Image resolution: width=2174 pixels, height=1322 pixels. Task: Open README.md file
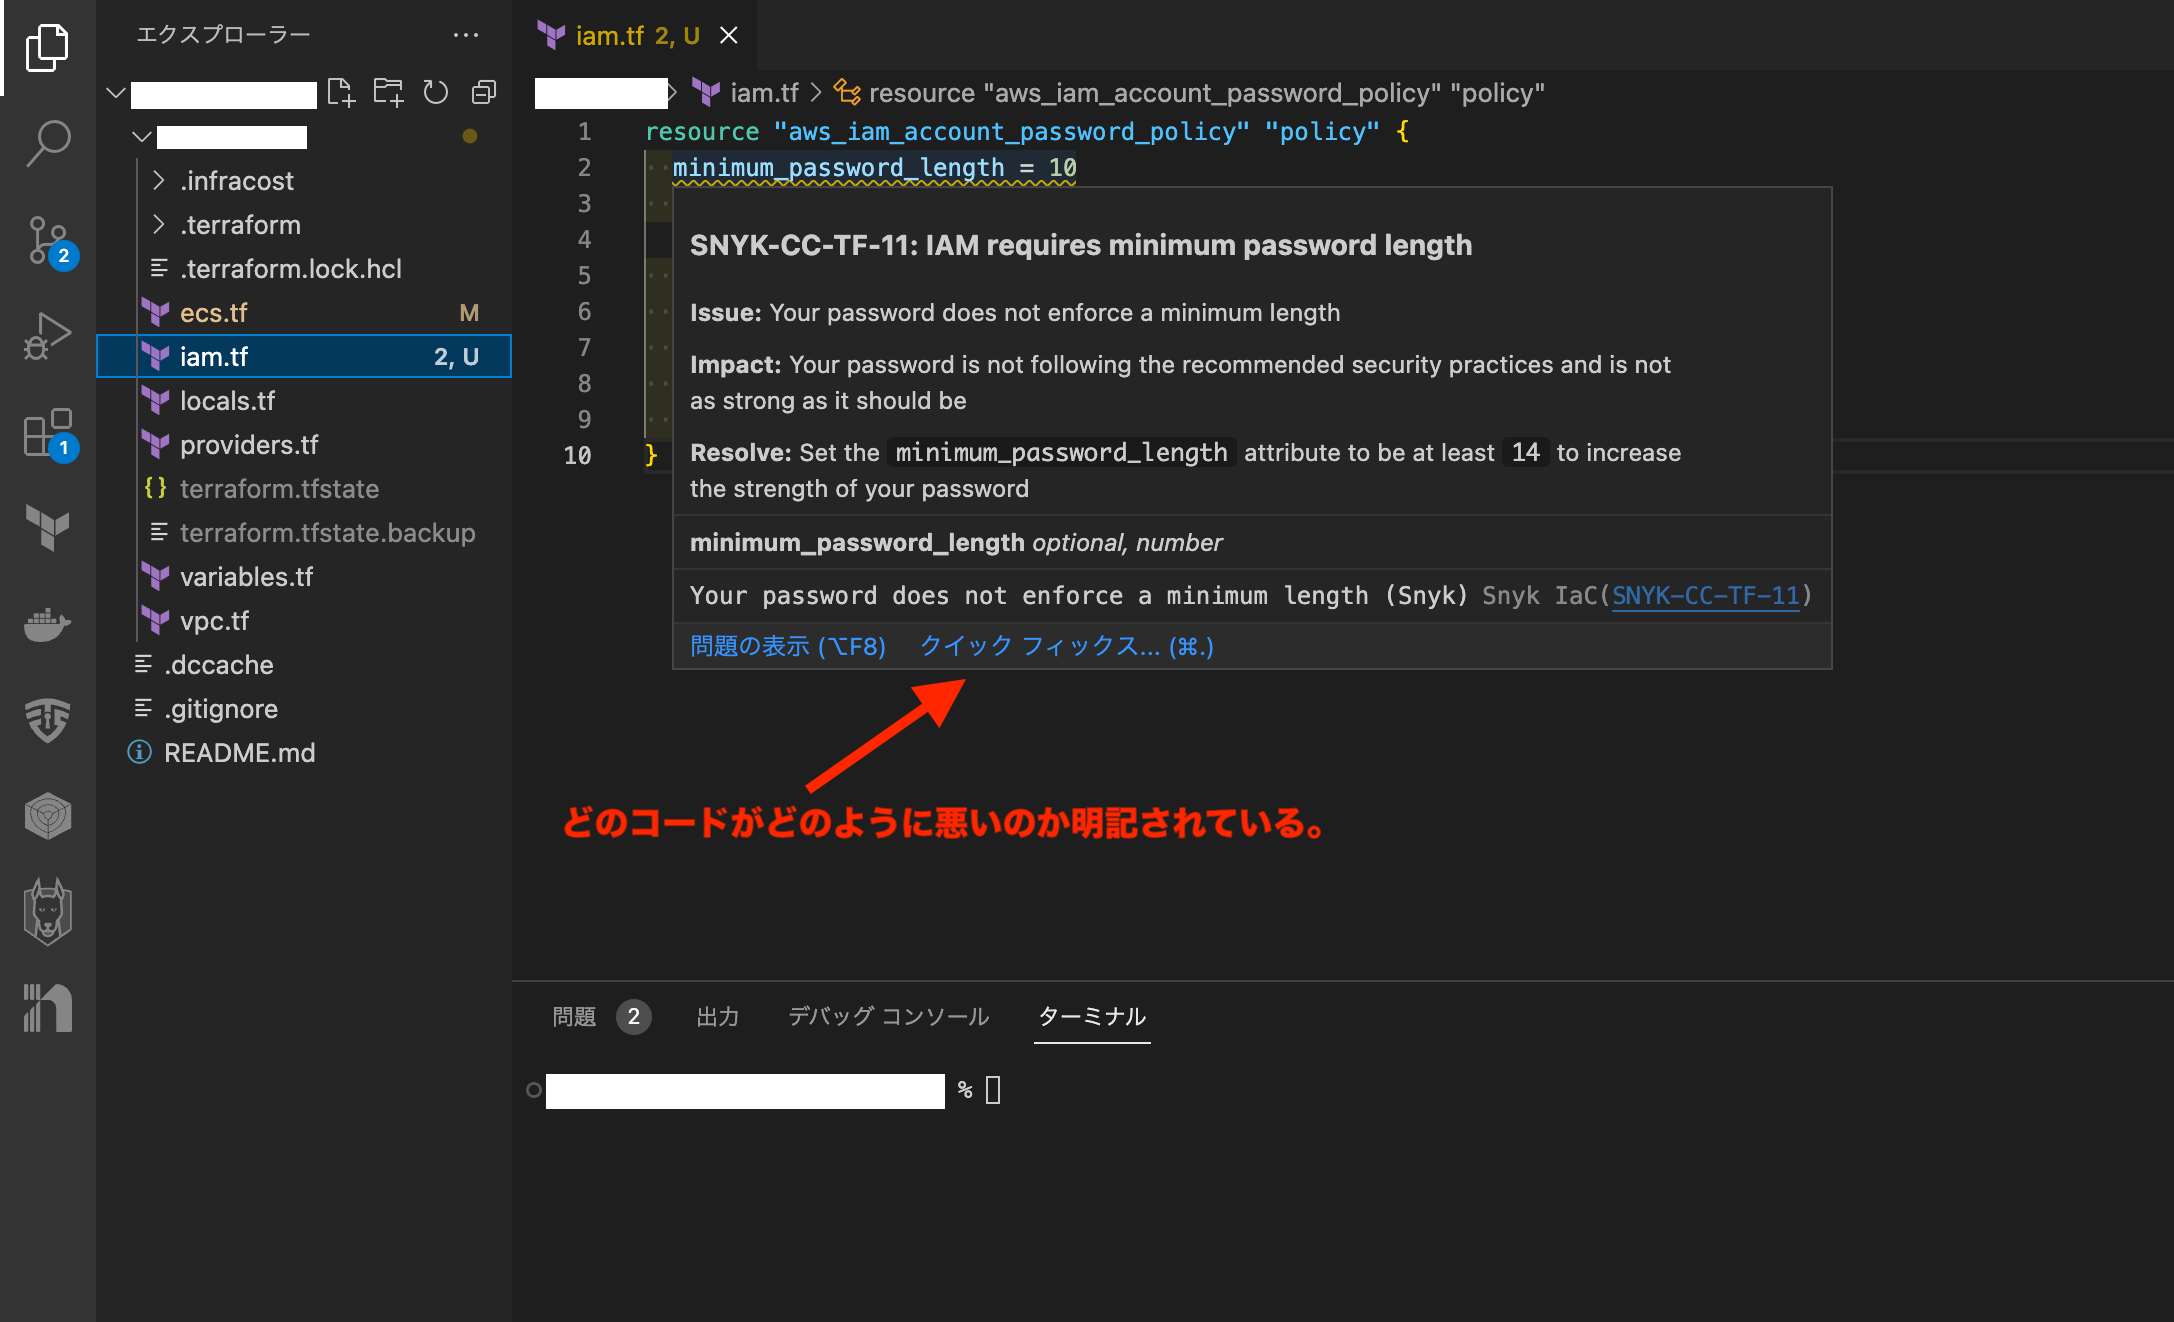click(304, 752)
